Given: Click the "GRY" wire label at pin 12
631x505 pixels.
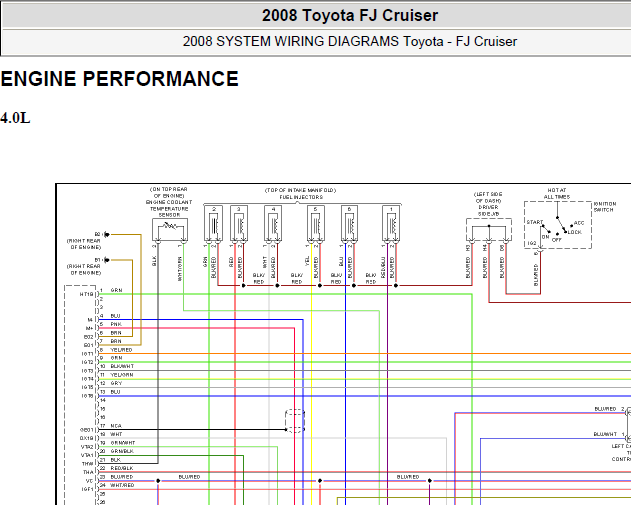Looking at the screenshot, I should tap(116, 383).
